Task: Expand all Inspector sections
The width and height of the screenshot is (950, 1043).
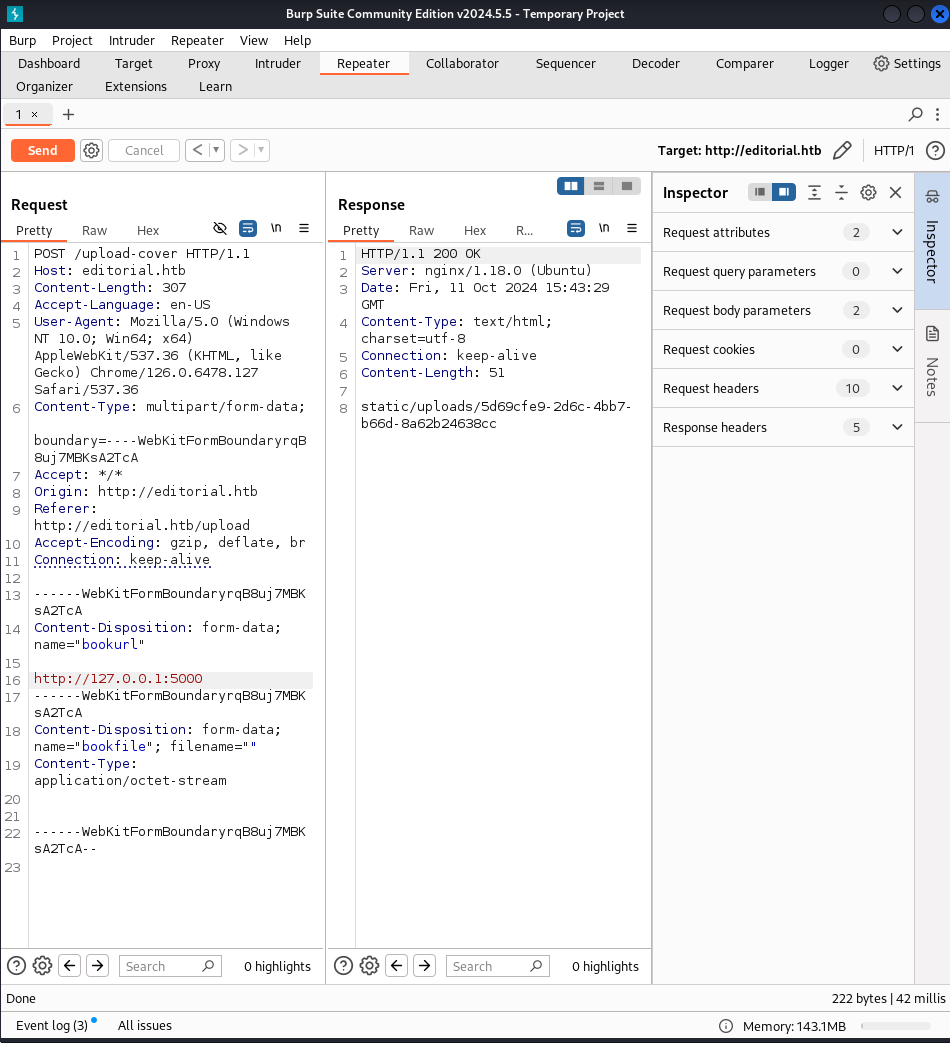Action: (x=814, y=192)
